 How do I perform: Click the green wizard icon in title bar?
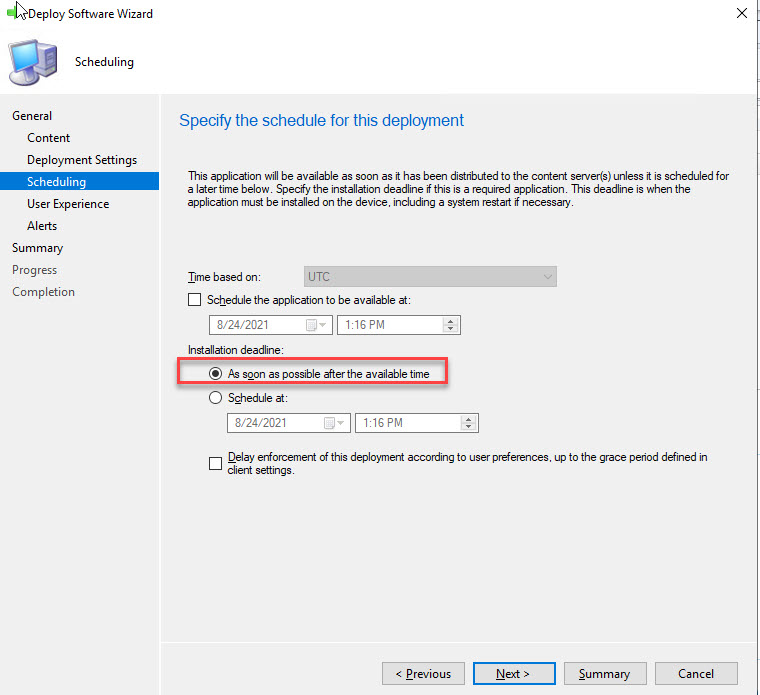pos(10,14)
